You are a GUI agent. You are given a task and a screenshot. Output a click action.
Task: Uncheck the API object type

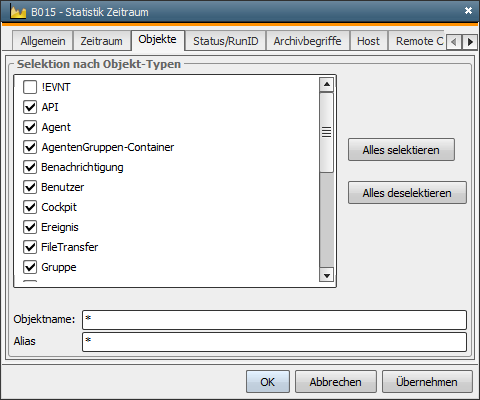point(30,107)
